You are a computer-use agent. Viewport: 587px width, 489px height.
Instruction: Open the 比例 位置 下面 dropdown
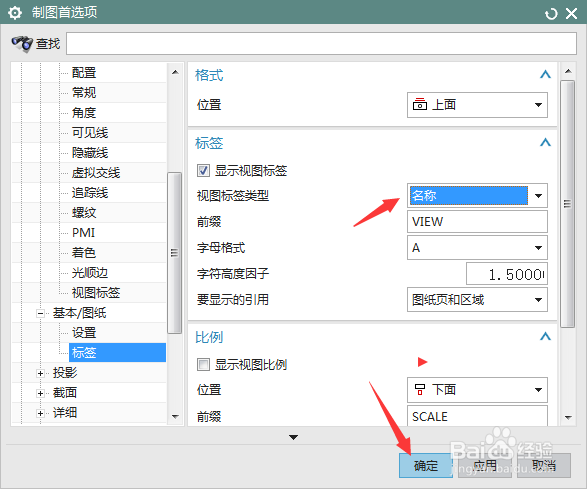point(477,390)
